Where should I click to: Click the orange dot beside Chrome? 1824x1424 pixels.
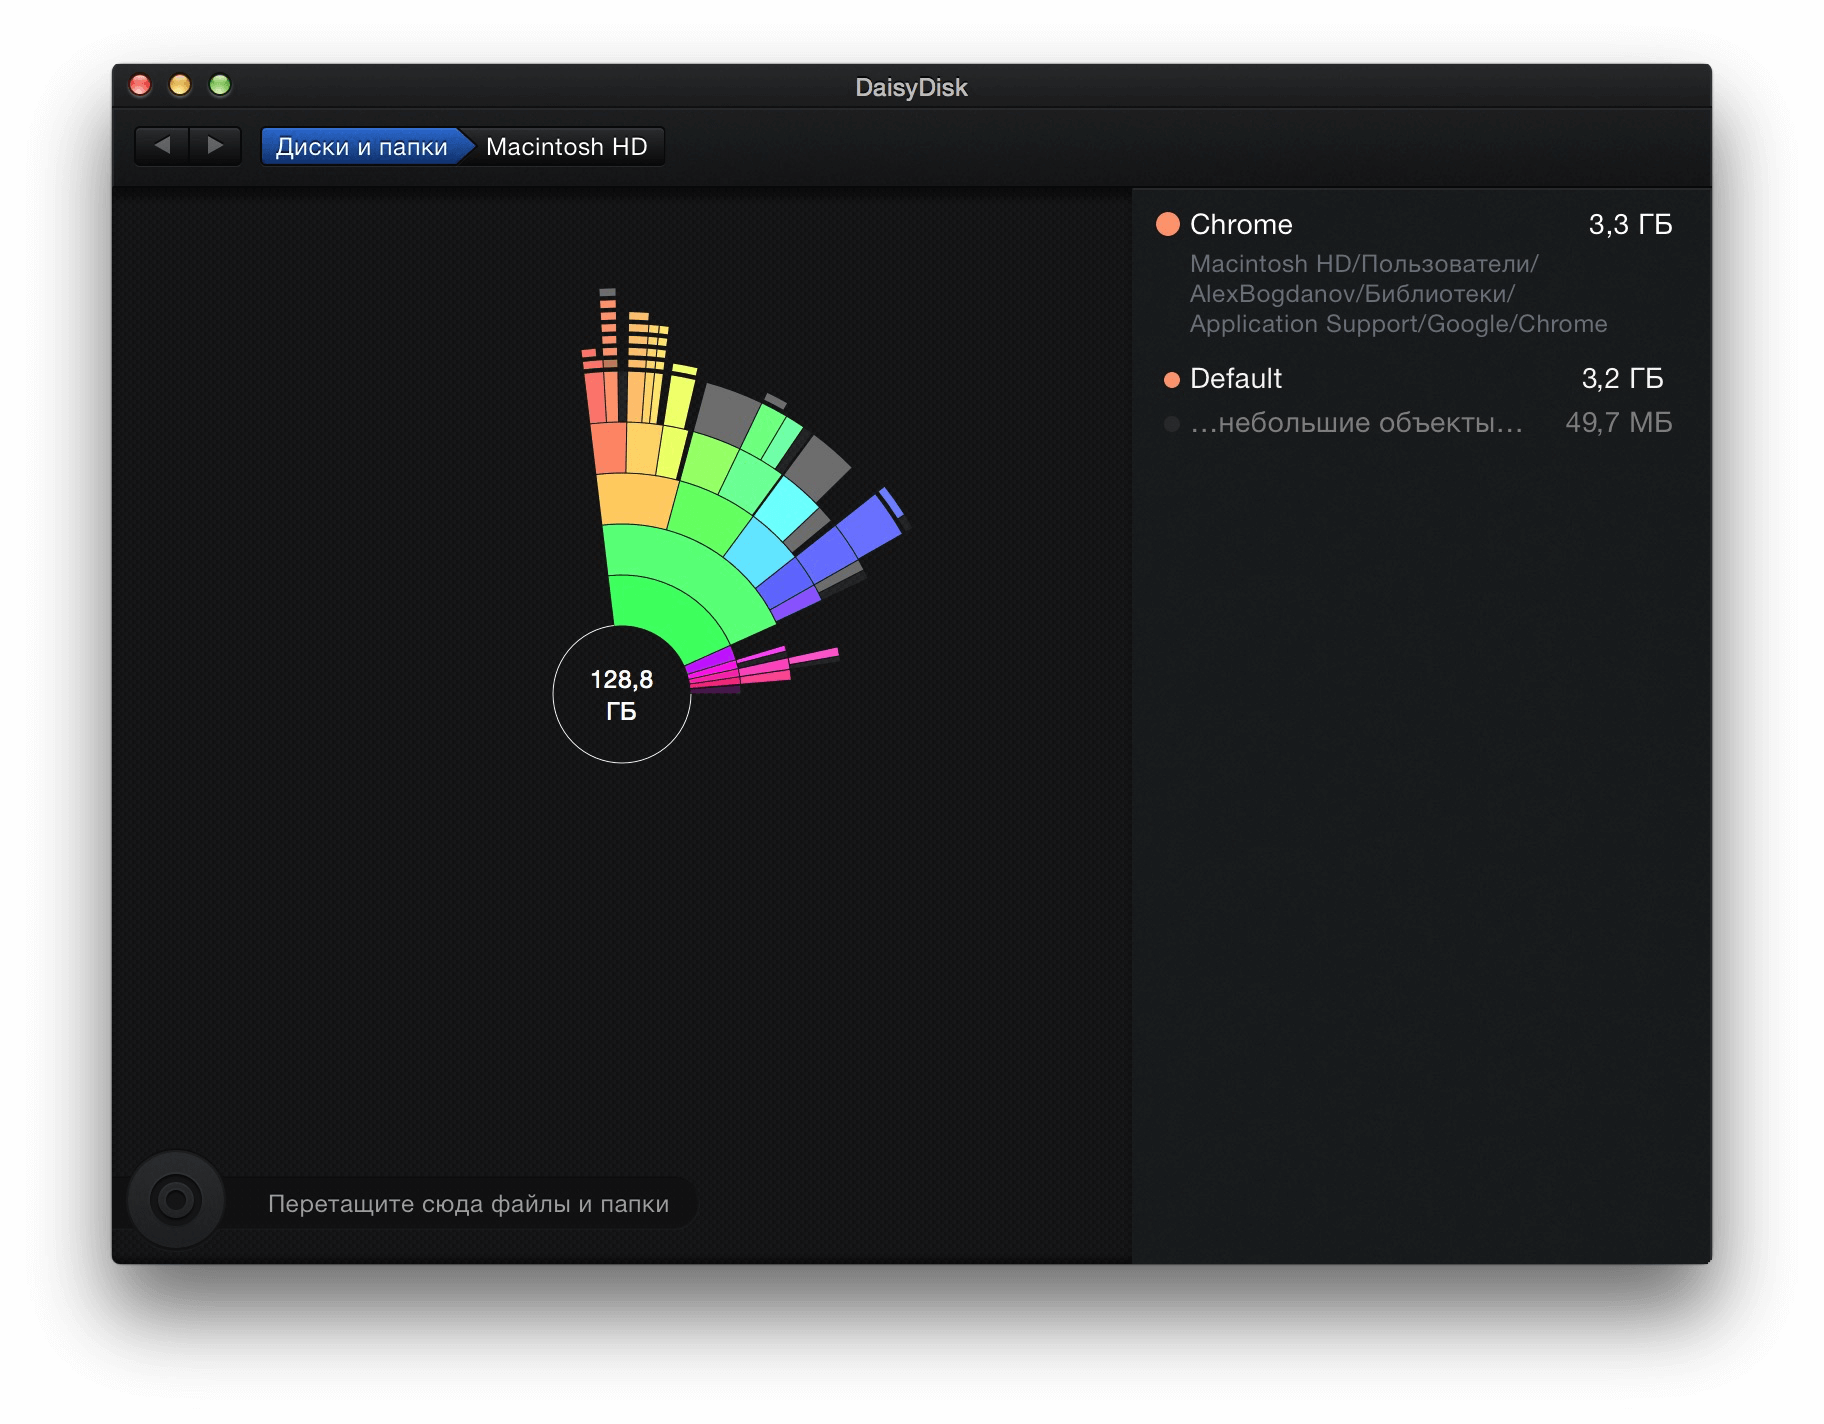tap(1167, 224)
